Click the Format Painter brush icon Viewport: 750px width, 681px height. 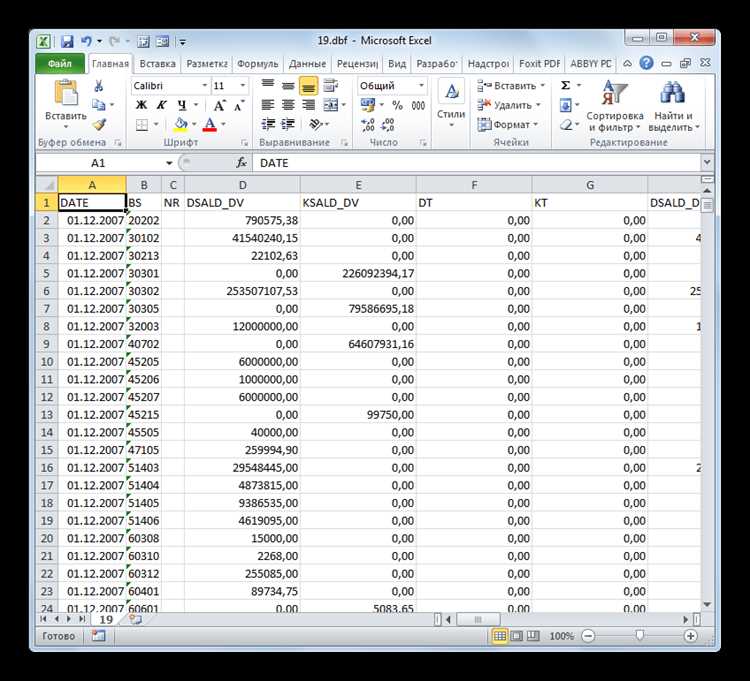pos(99,124)
